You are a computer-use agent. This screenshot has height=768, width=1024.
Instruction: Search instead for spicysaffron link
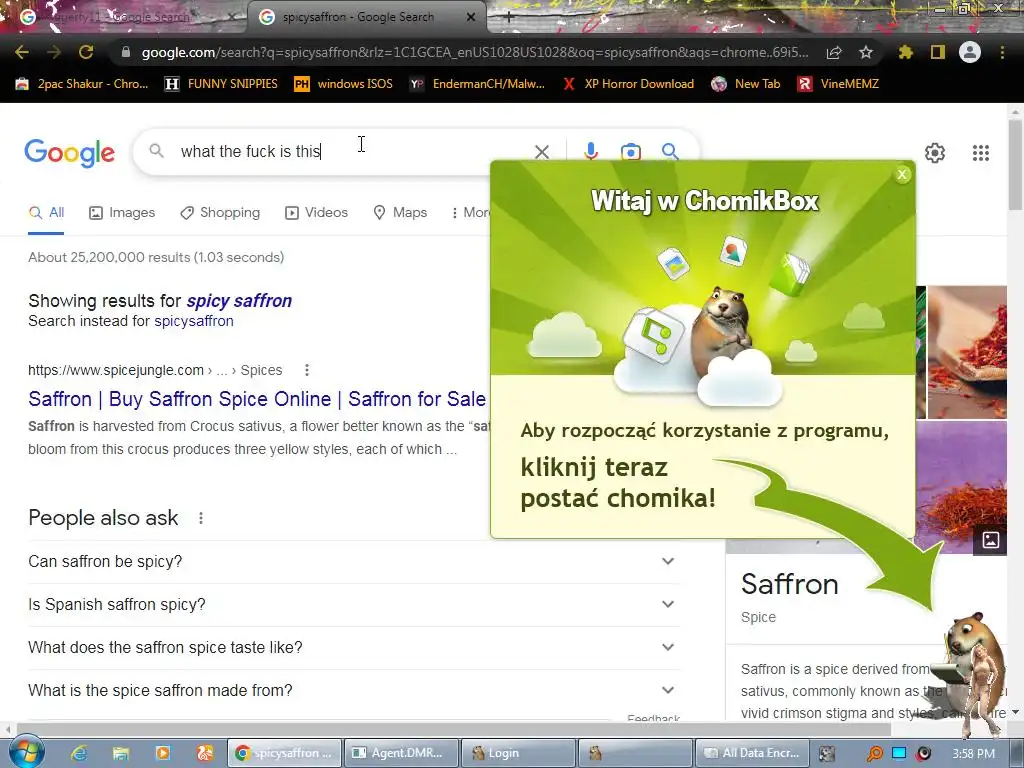coord(193,321)
